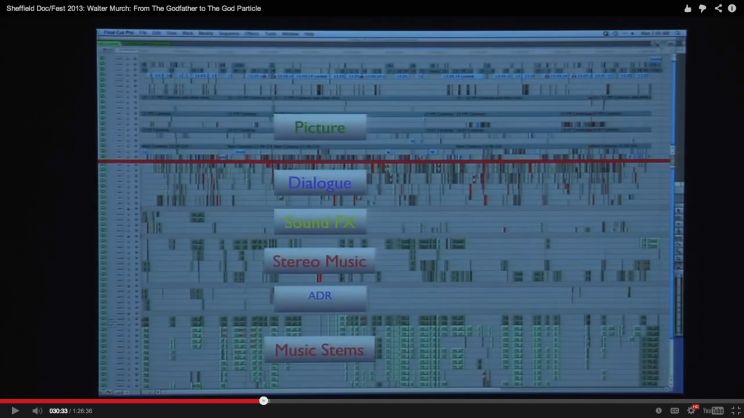
Task: Open the video on YouTube via logo
Action: pos(711,410)
